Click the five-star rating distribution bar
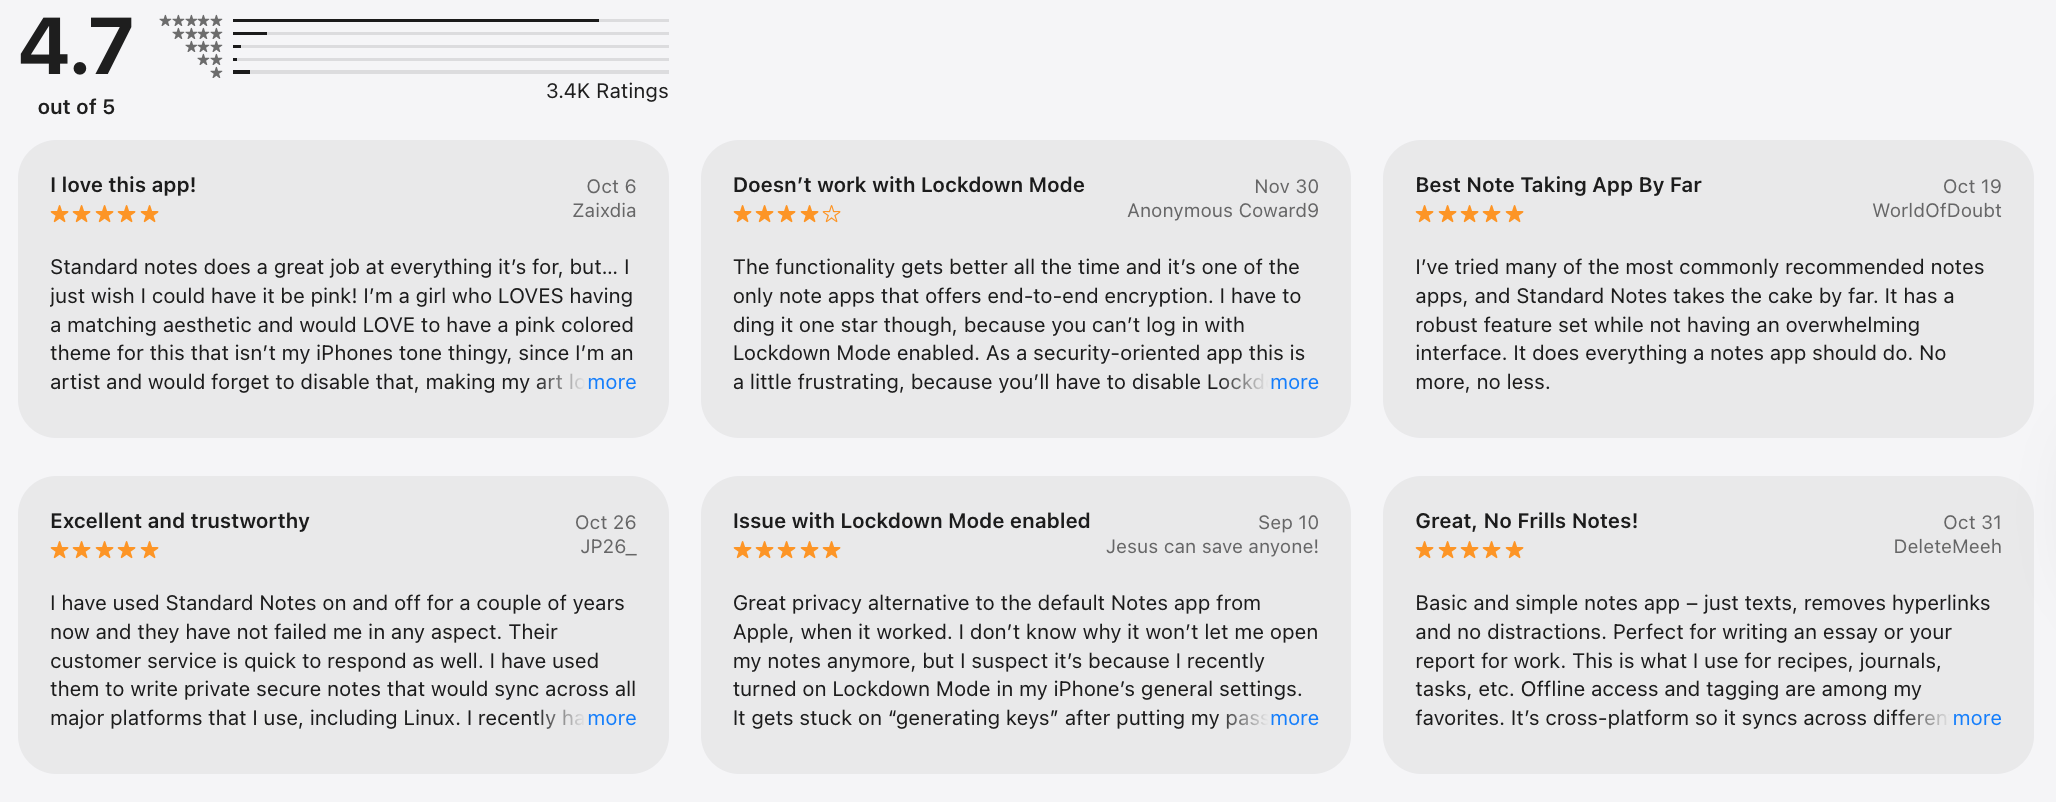Viewport: 2056px width, 802px height. coord(450,20)
